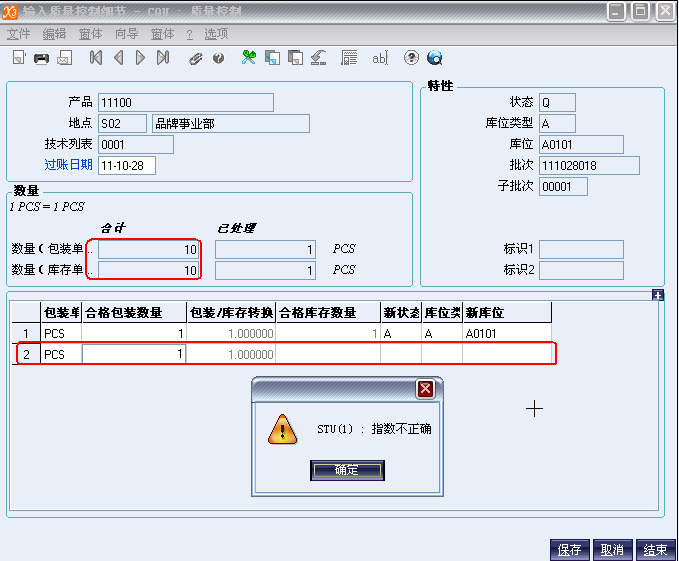Click the 结束 button
Viewport: 679px width, 561px height.
pyautogui.click(x=655, y=550)
